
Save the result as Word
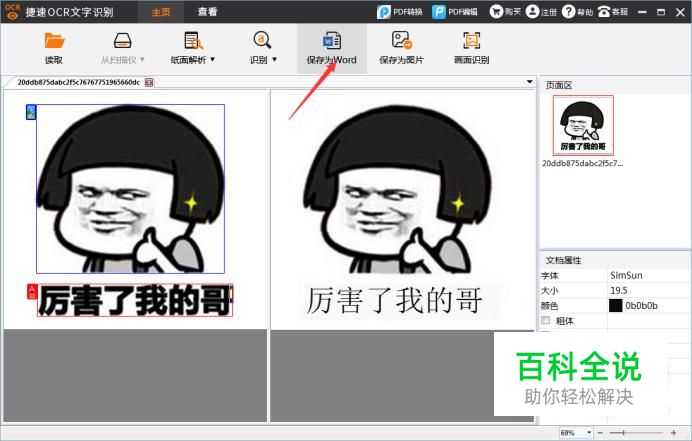(331, 48)
